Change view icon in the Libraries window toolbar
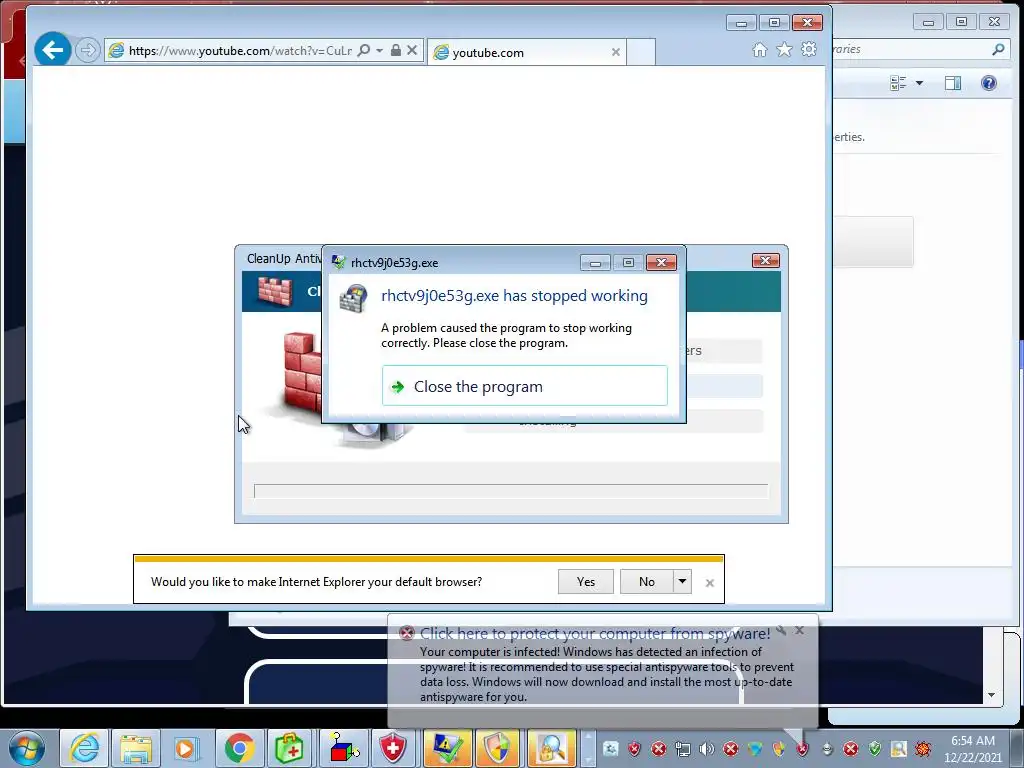Image resolution: width=1024 pixels, height=768 pixels. click(898, 83)
